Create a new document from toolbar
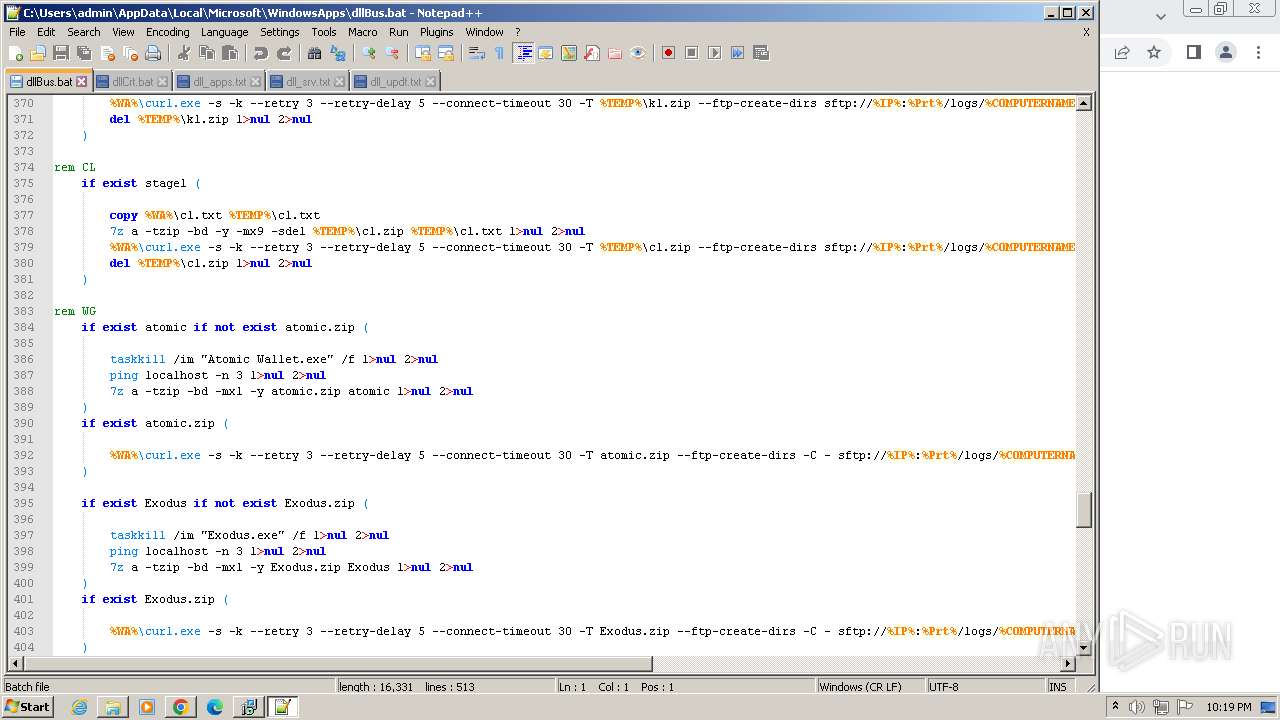 click(16, 53)
